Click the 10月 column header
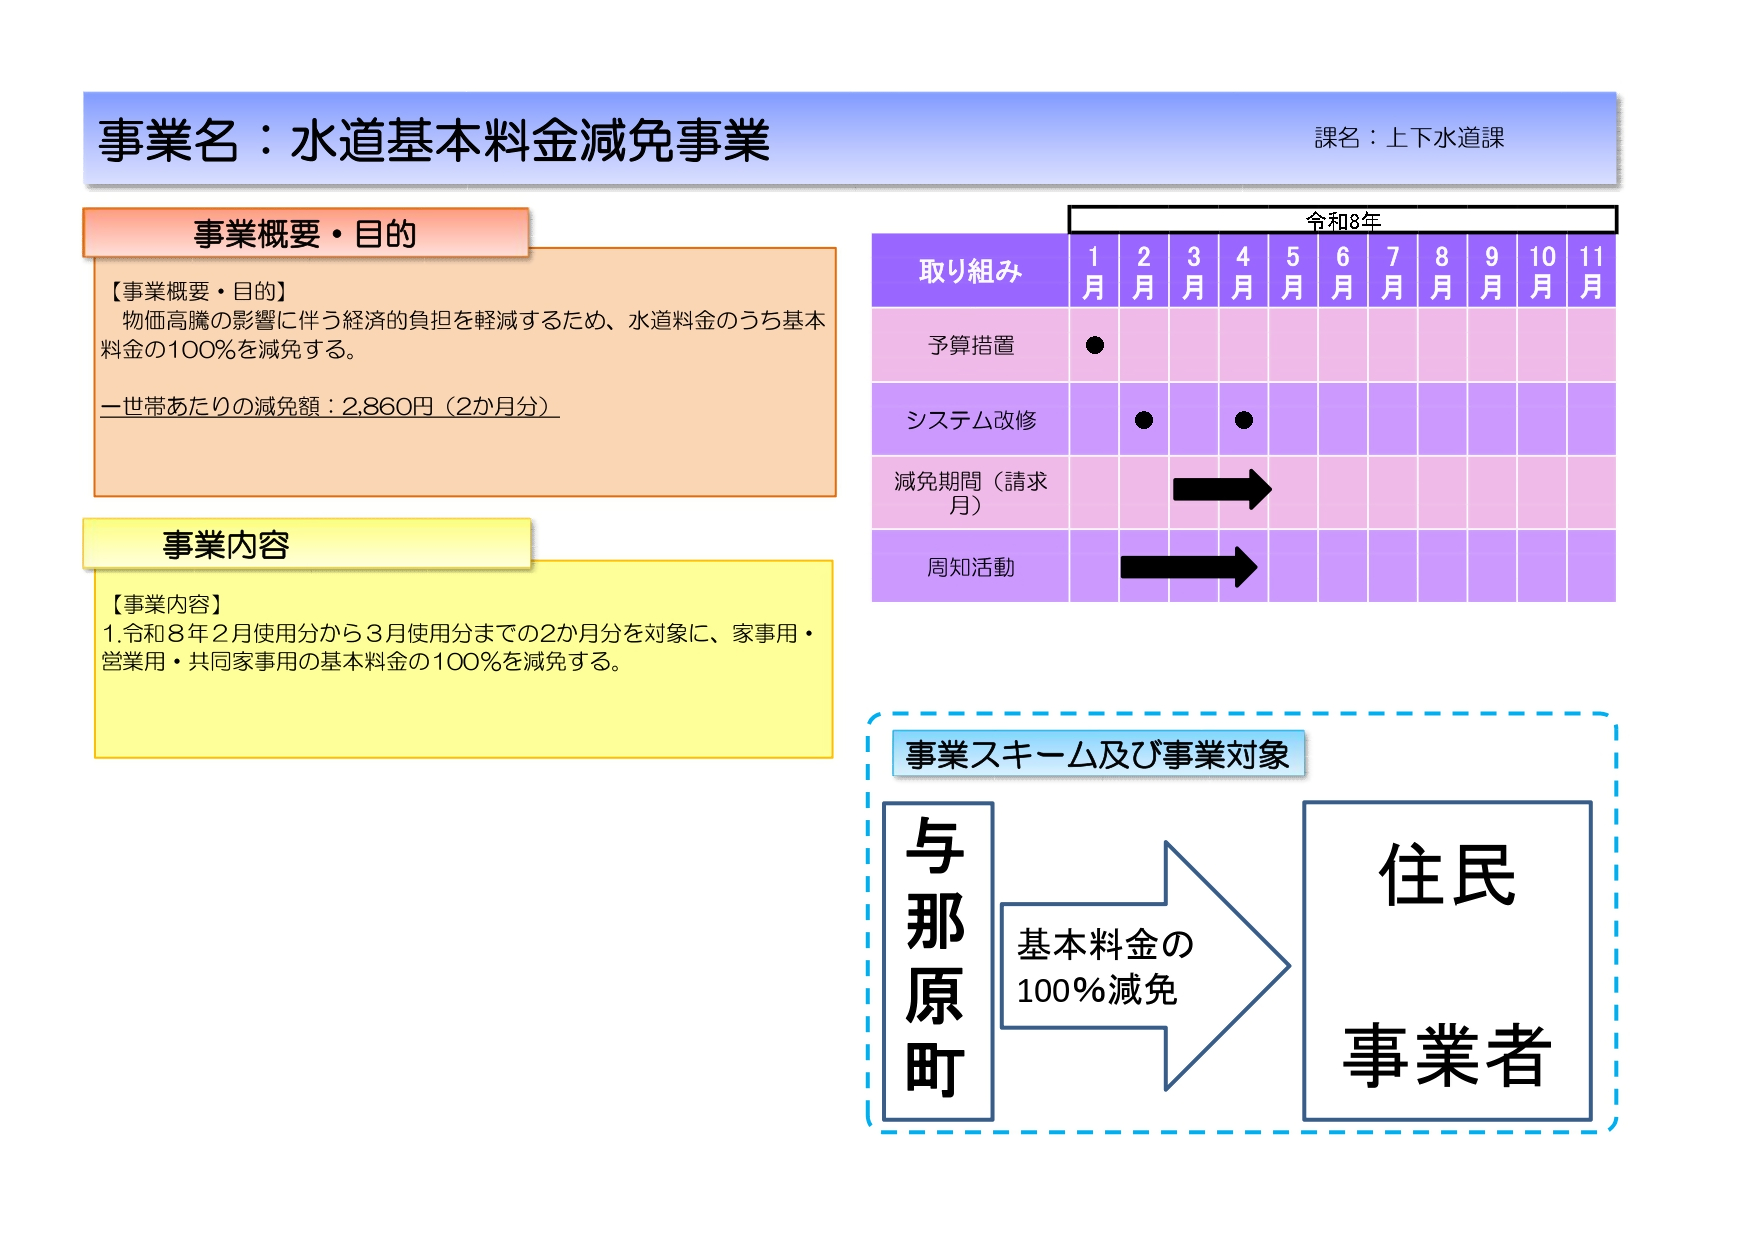 point(1541,271)
